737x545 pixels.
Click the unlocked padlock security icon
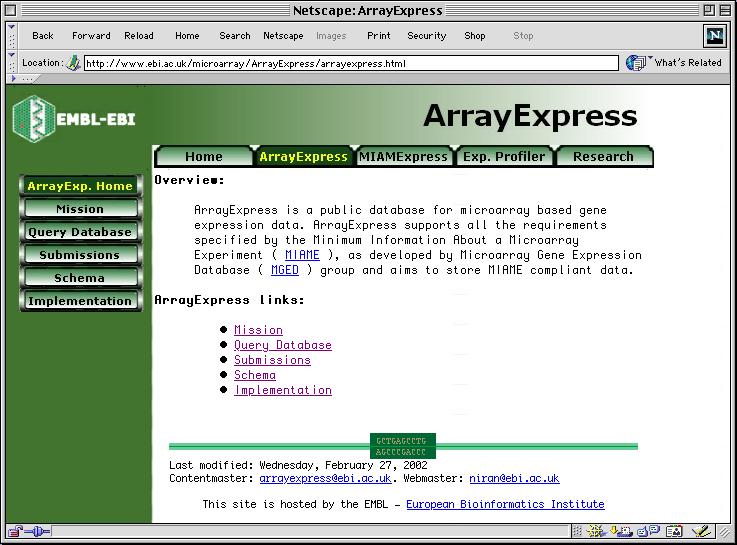click(x=15, y=531)
